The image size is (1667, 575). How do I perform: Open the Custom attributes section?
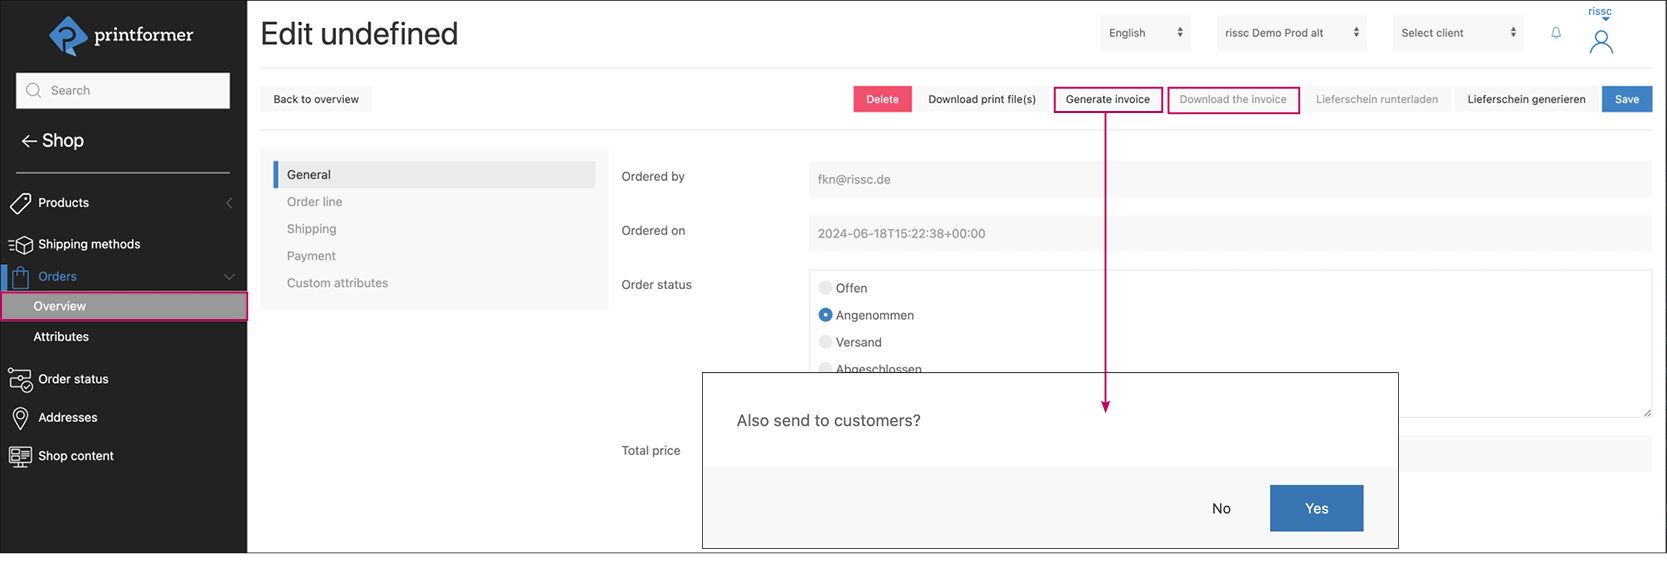click(337, 283)
